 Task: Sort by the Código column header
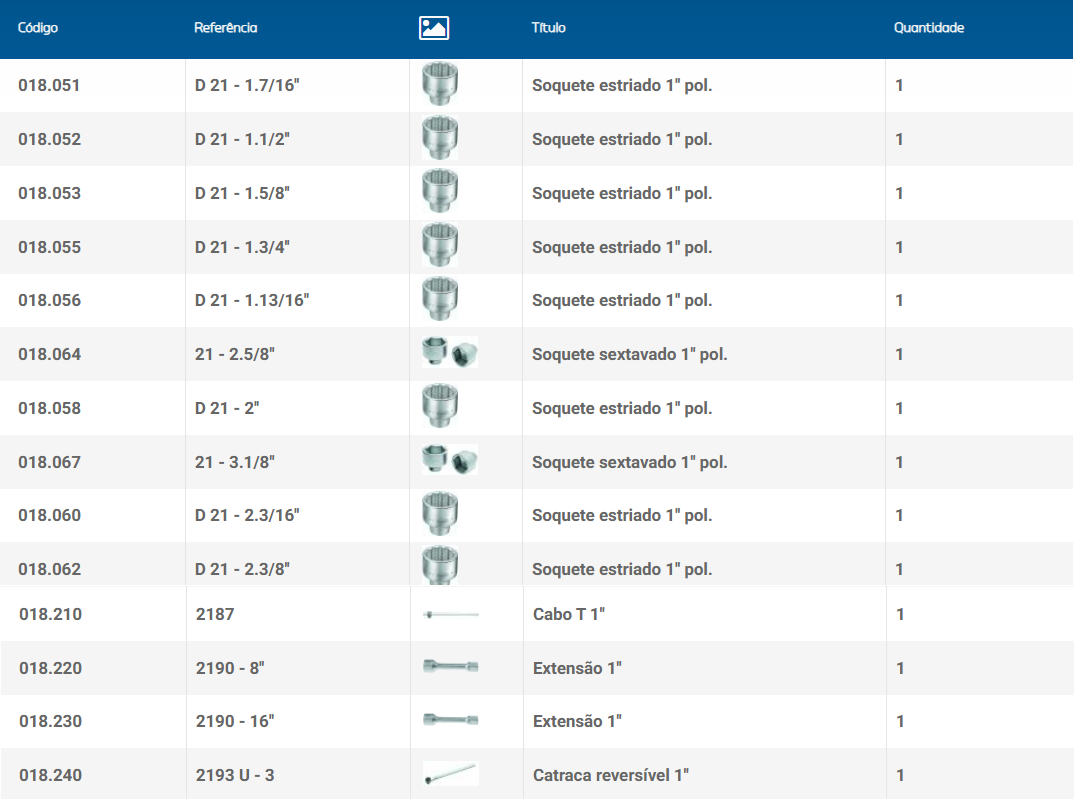tap(38, 28)
